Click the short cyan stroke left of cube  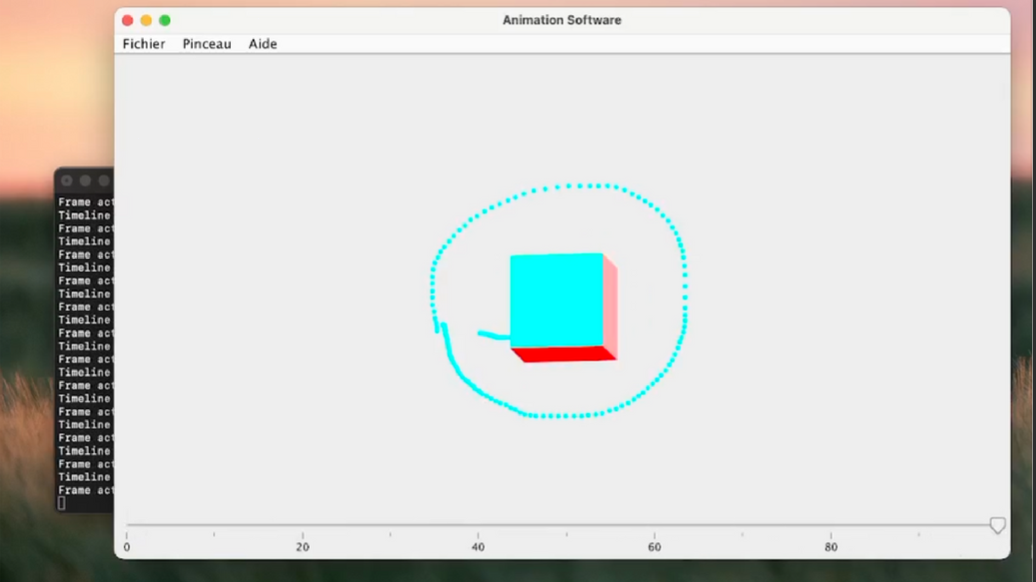pyautogui.click(x=492, y=335)
